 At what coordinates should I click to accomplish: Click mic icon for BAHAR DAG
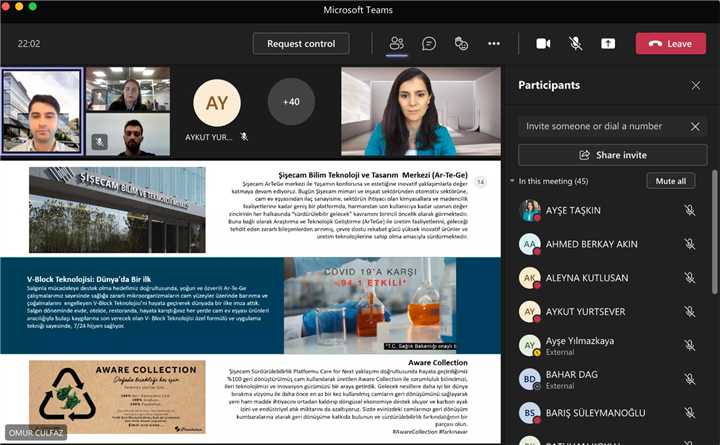coord(689,379)
